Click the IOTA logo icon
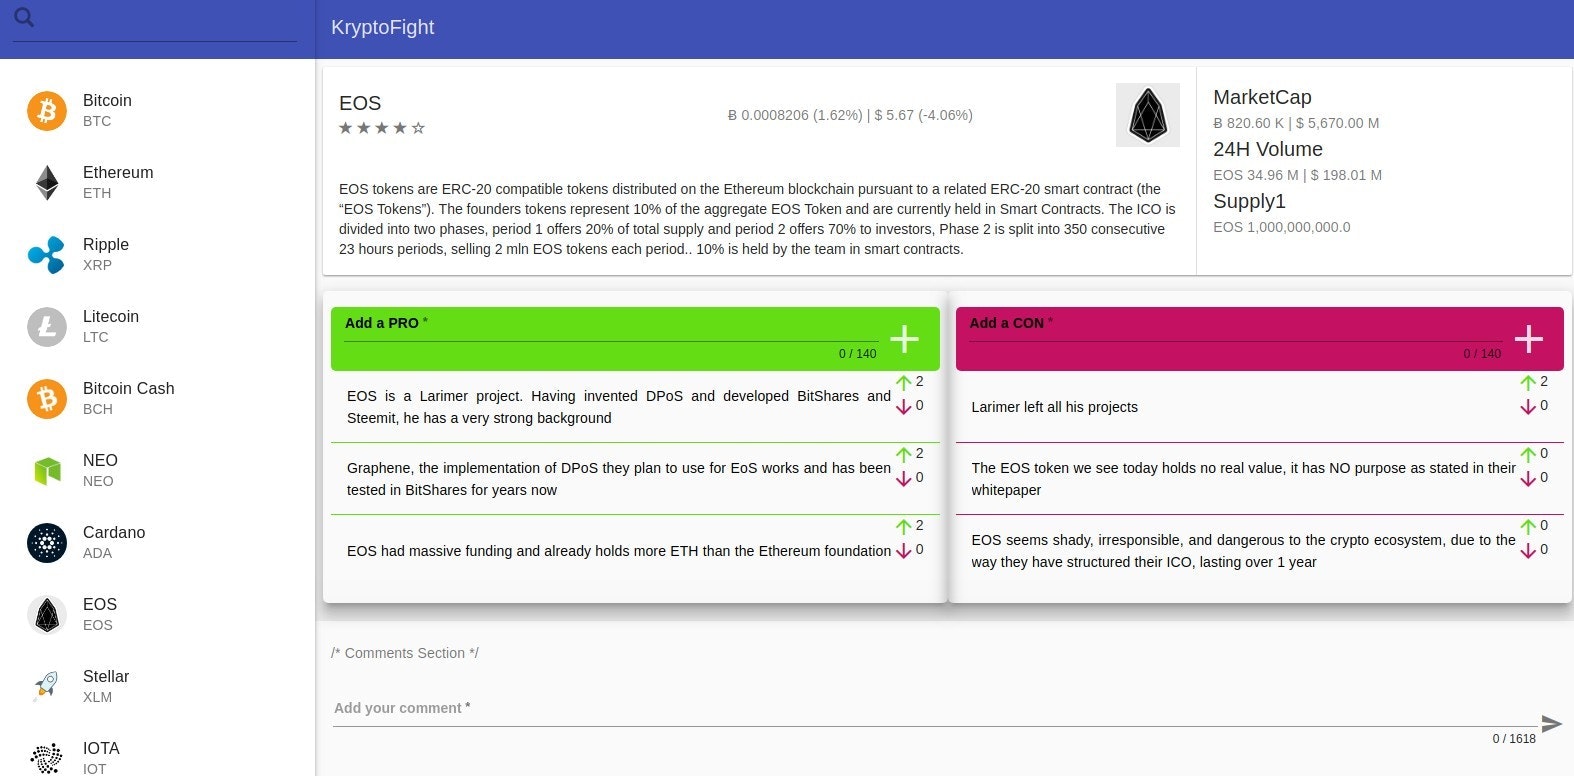 [x=47, y=758]
